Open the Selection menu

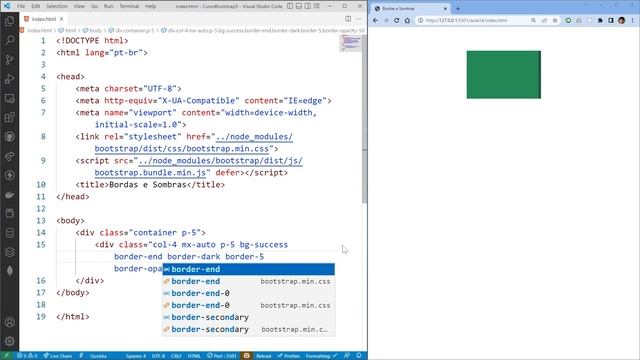click(57, 6)
